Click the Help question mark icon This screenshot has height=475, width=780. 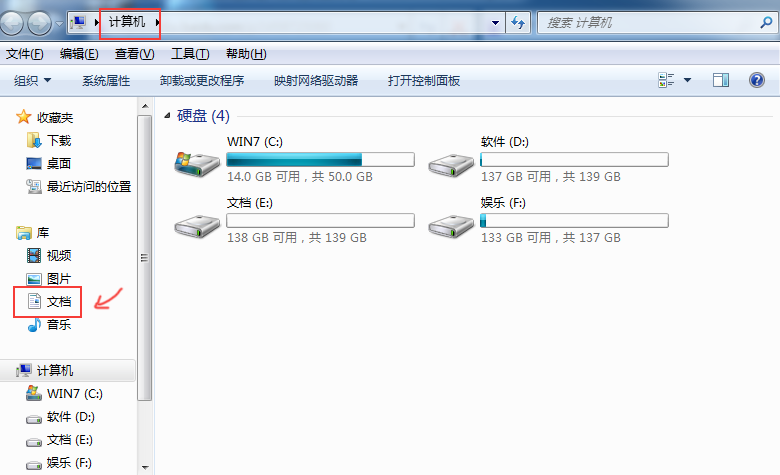tap(757, 80)
